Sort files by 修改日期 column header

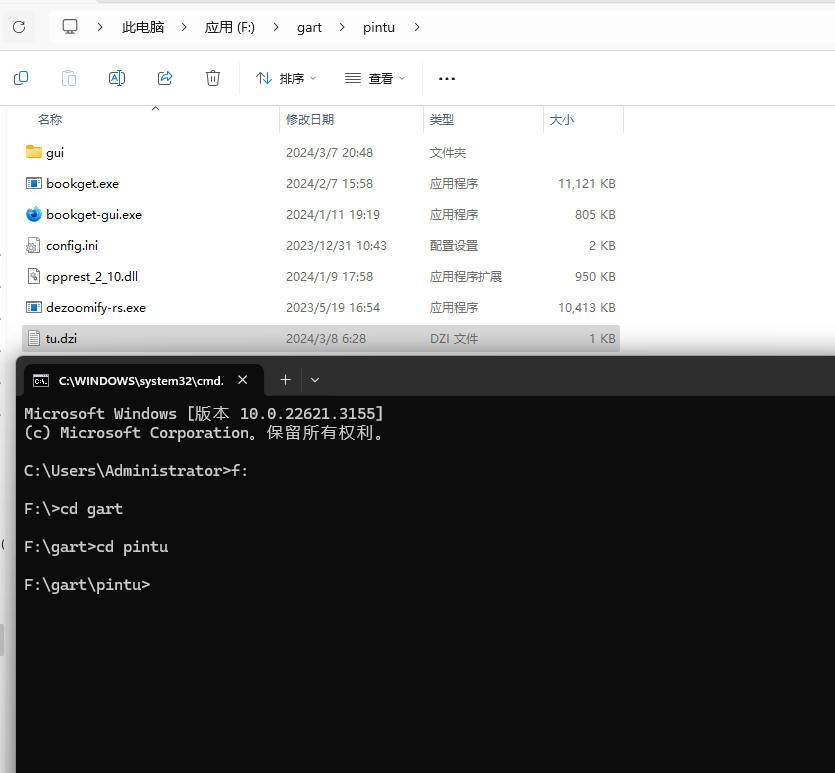click(310, 119)
